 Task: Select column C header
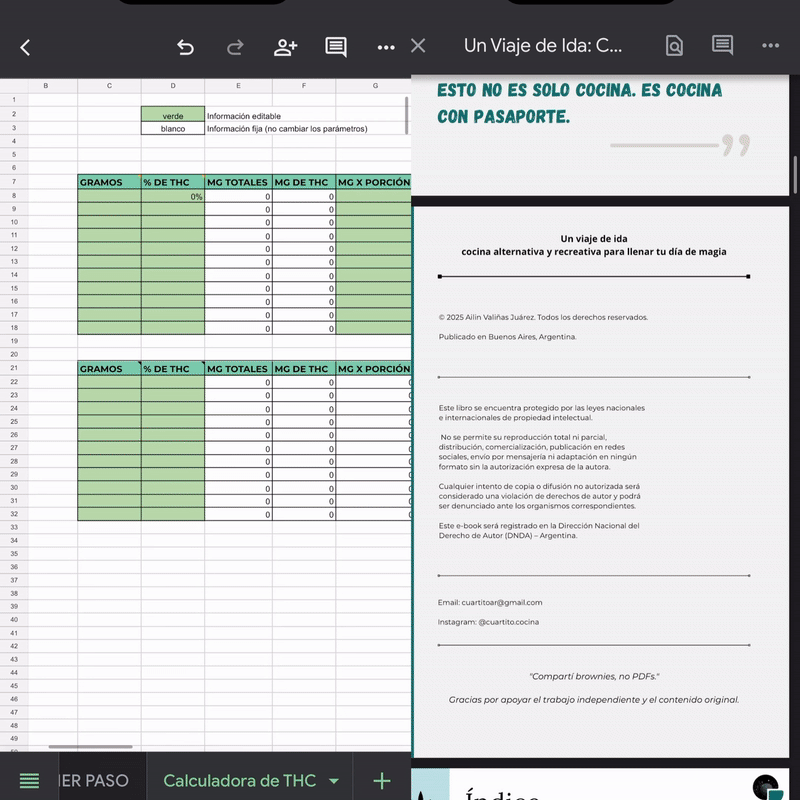[109, 86]
